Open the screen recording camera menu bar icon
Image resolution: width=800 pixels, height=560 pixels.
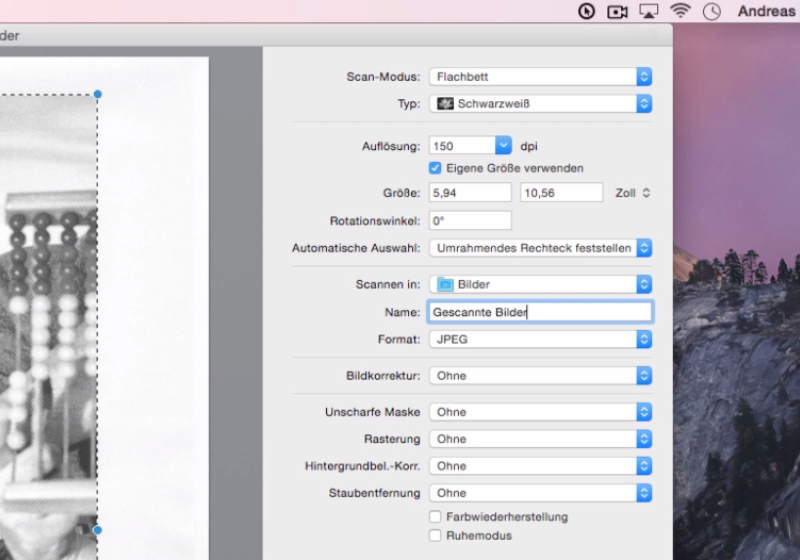[617, 11]
